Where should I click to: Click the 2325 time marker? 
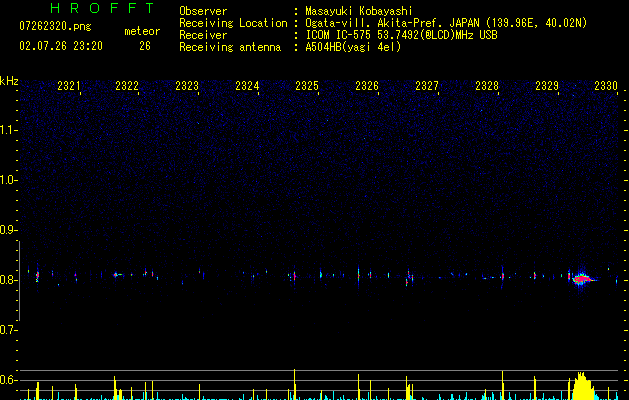click(x=307, y=86)
